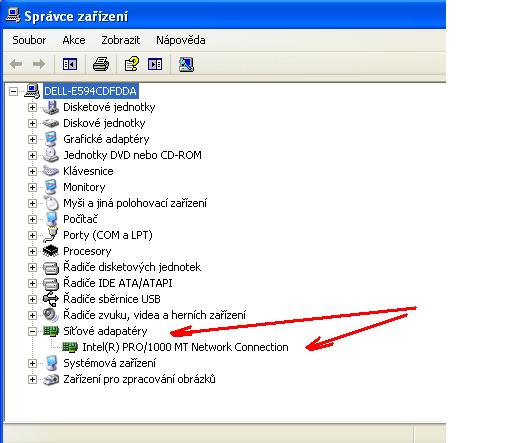This screenshot has height=443, width=512.
Task: Select the Procesory label
Action: (87, 251)
